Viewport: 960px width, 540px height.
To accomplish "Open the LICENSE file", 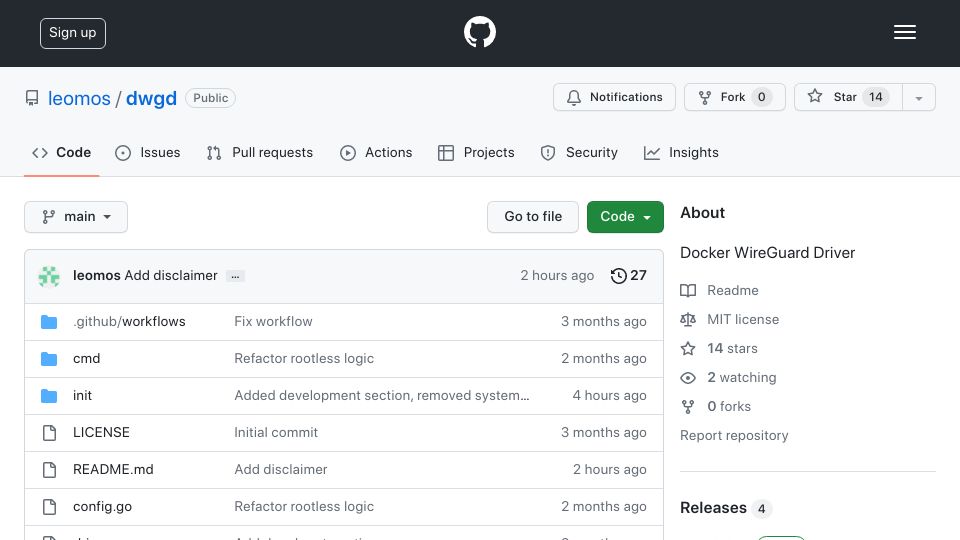I will click(x=101, y=432).
